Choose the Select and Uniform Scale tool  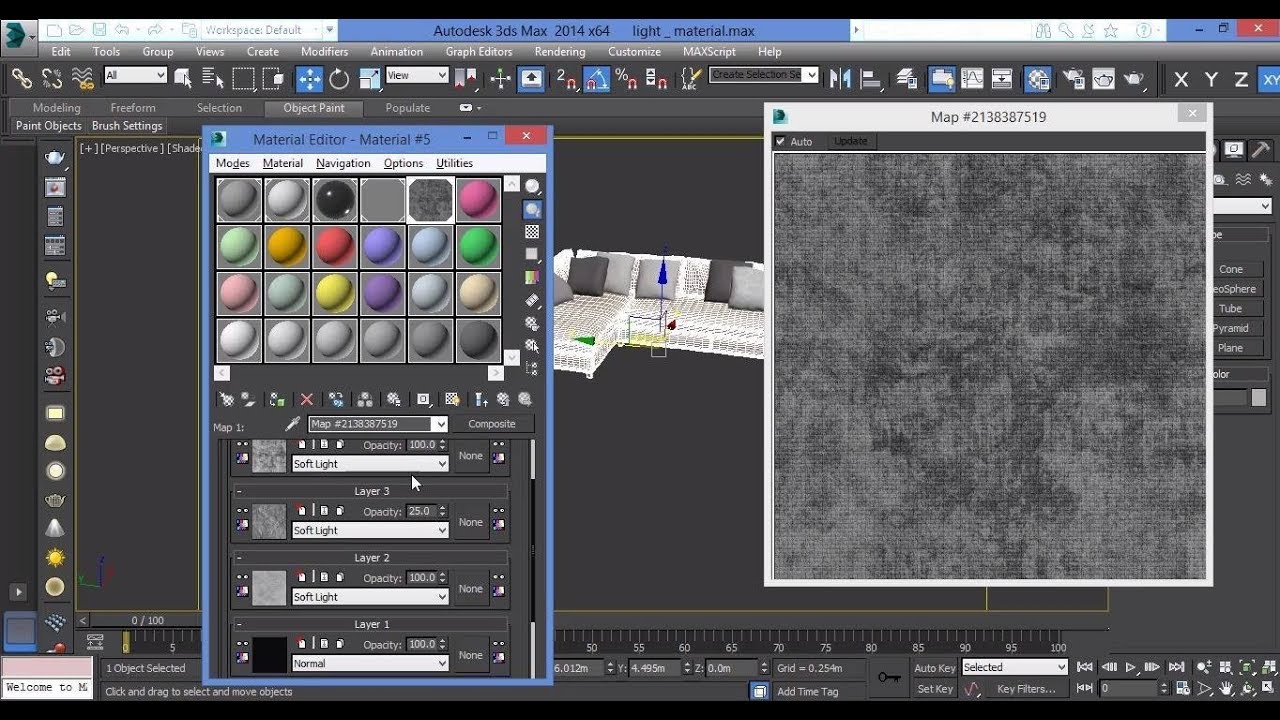[370, 78]
